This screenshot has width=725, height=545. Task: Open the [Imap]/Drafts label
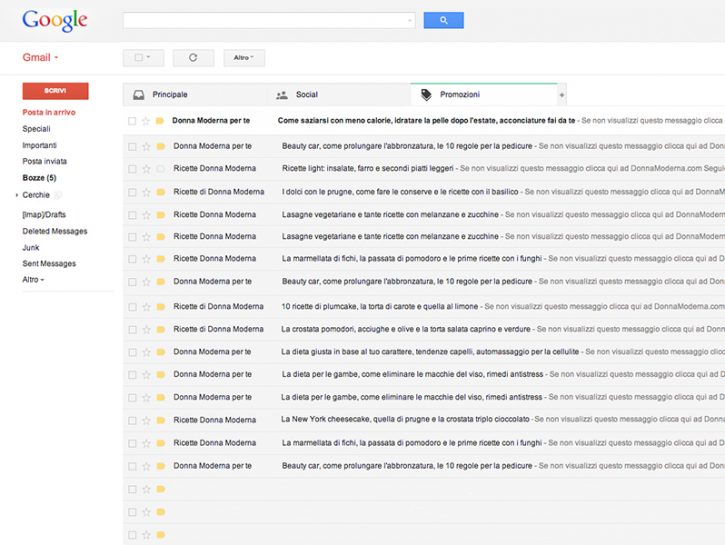pyautogui.click(x=44, y=214)
